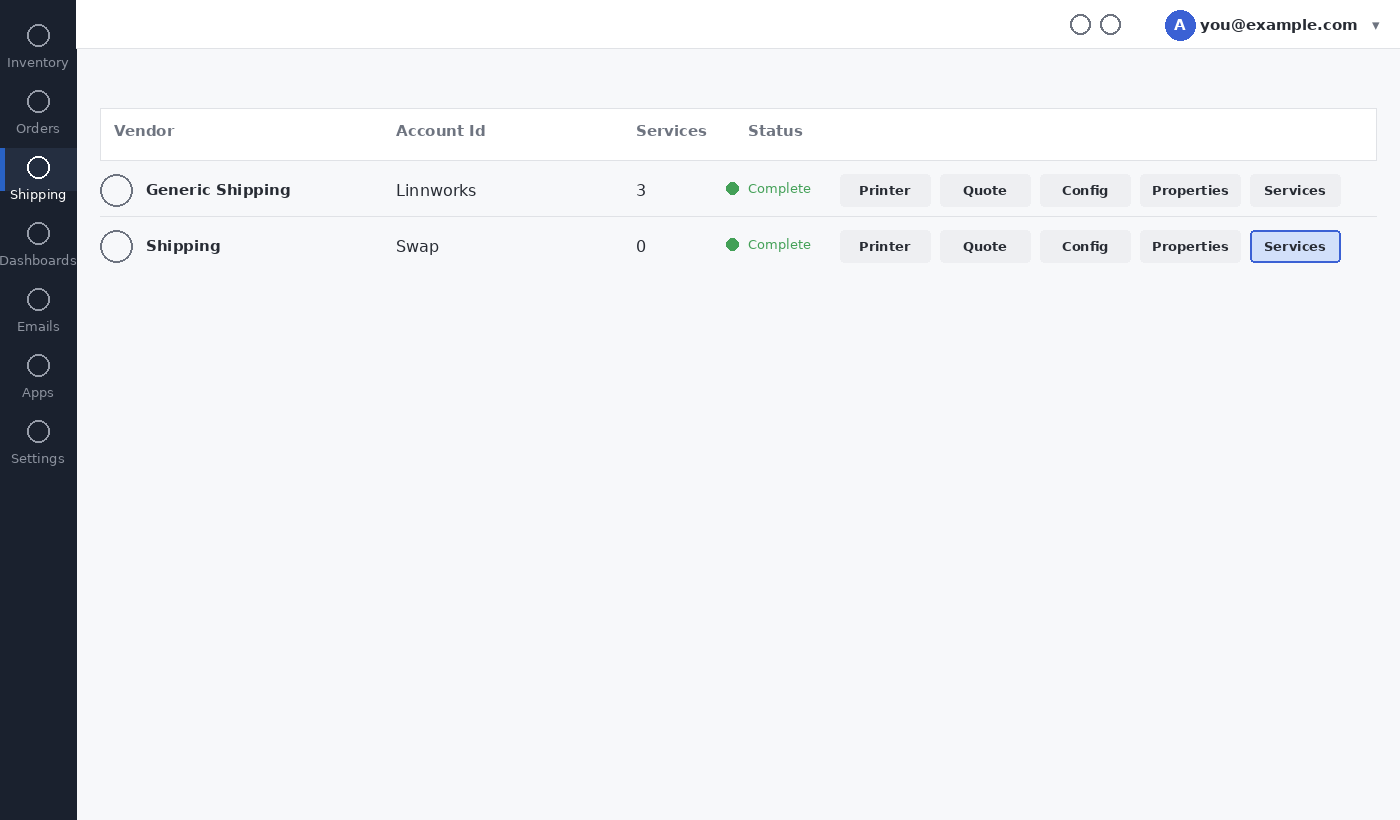Open the Settings sidebar icon
1400x820 pixels.
(x=38, y=432)
